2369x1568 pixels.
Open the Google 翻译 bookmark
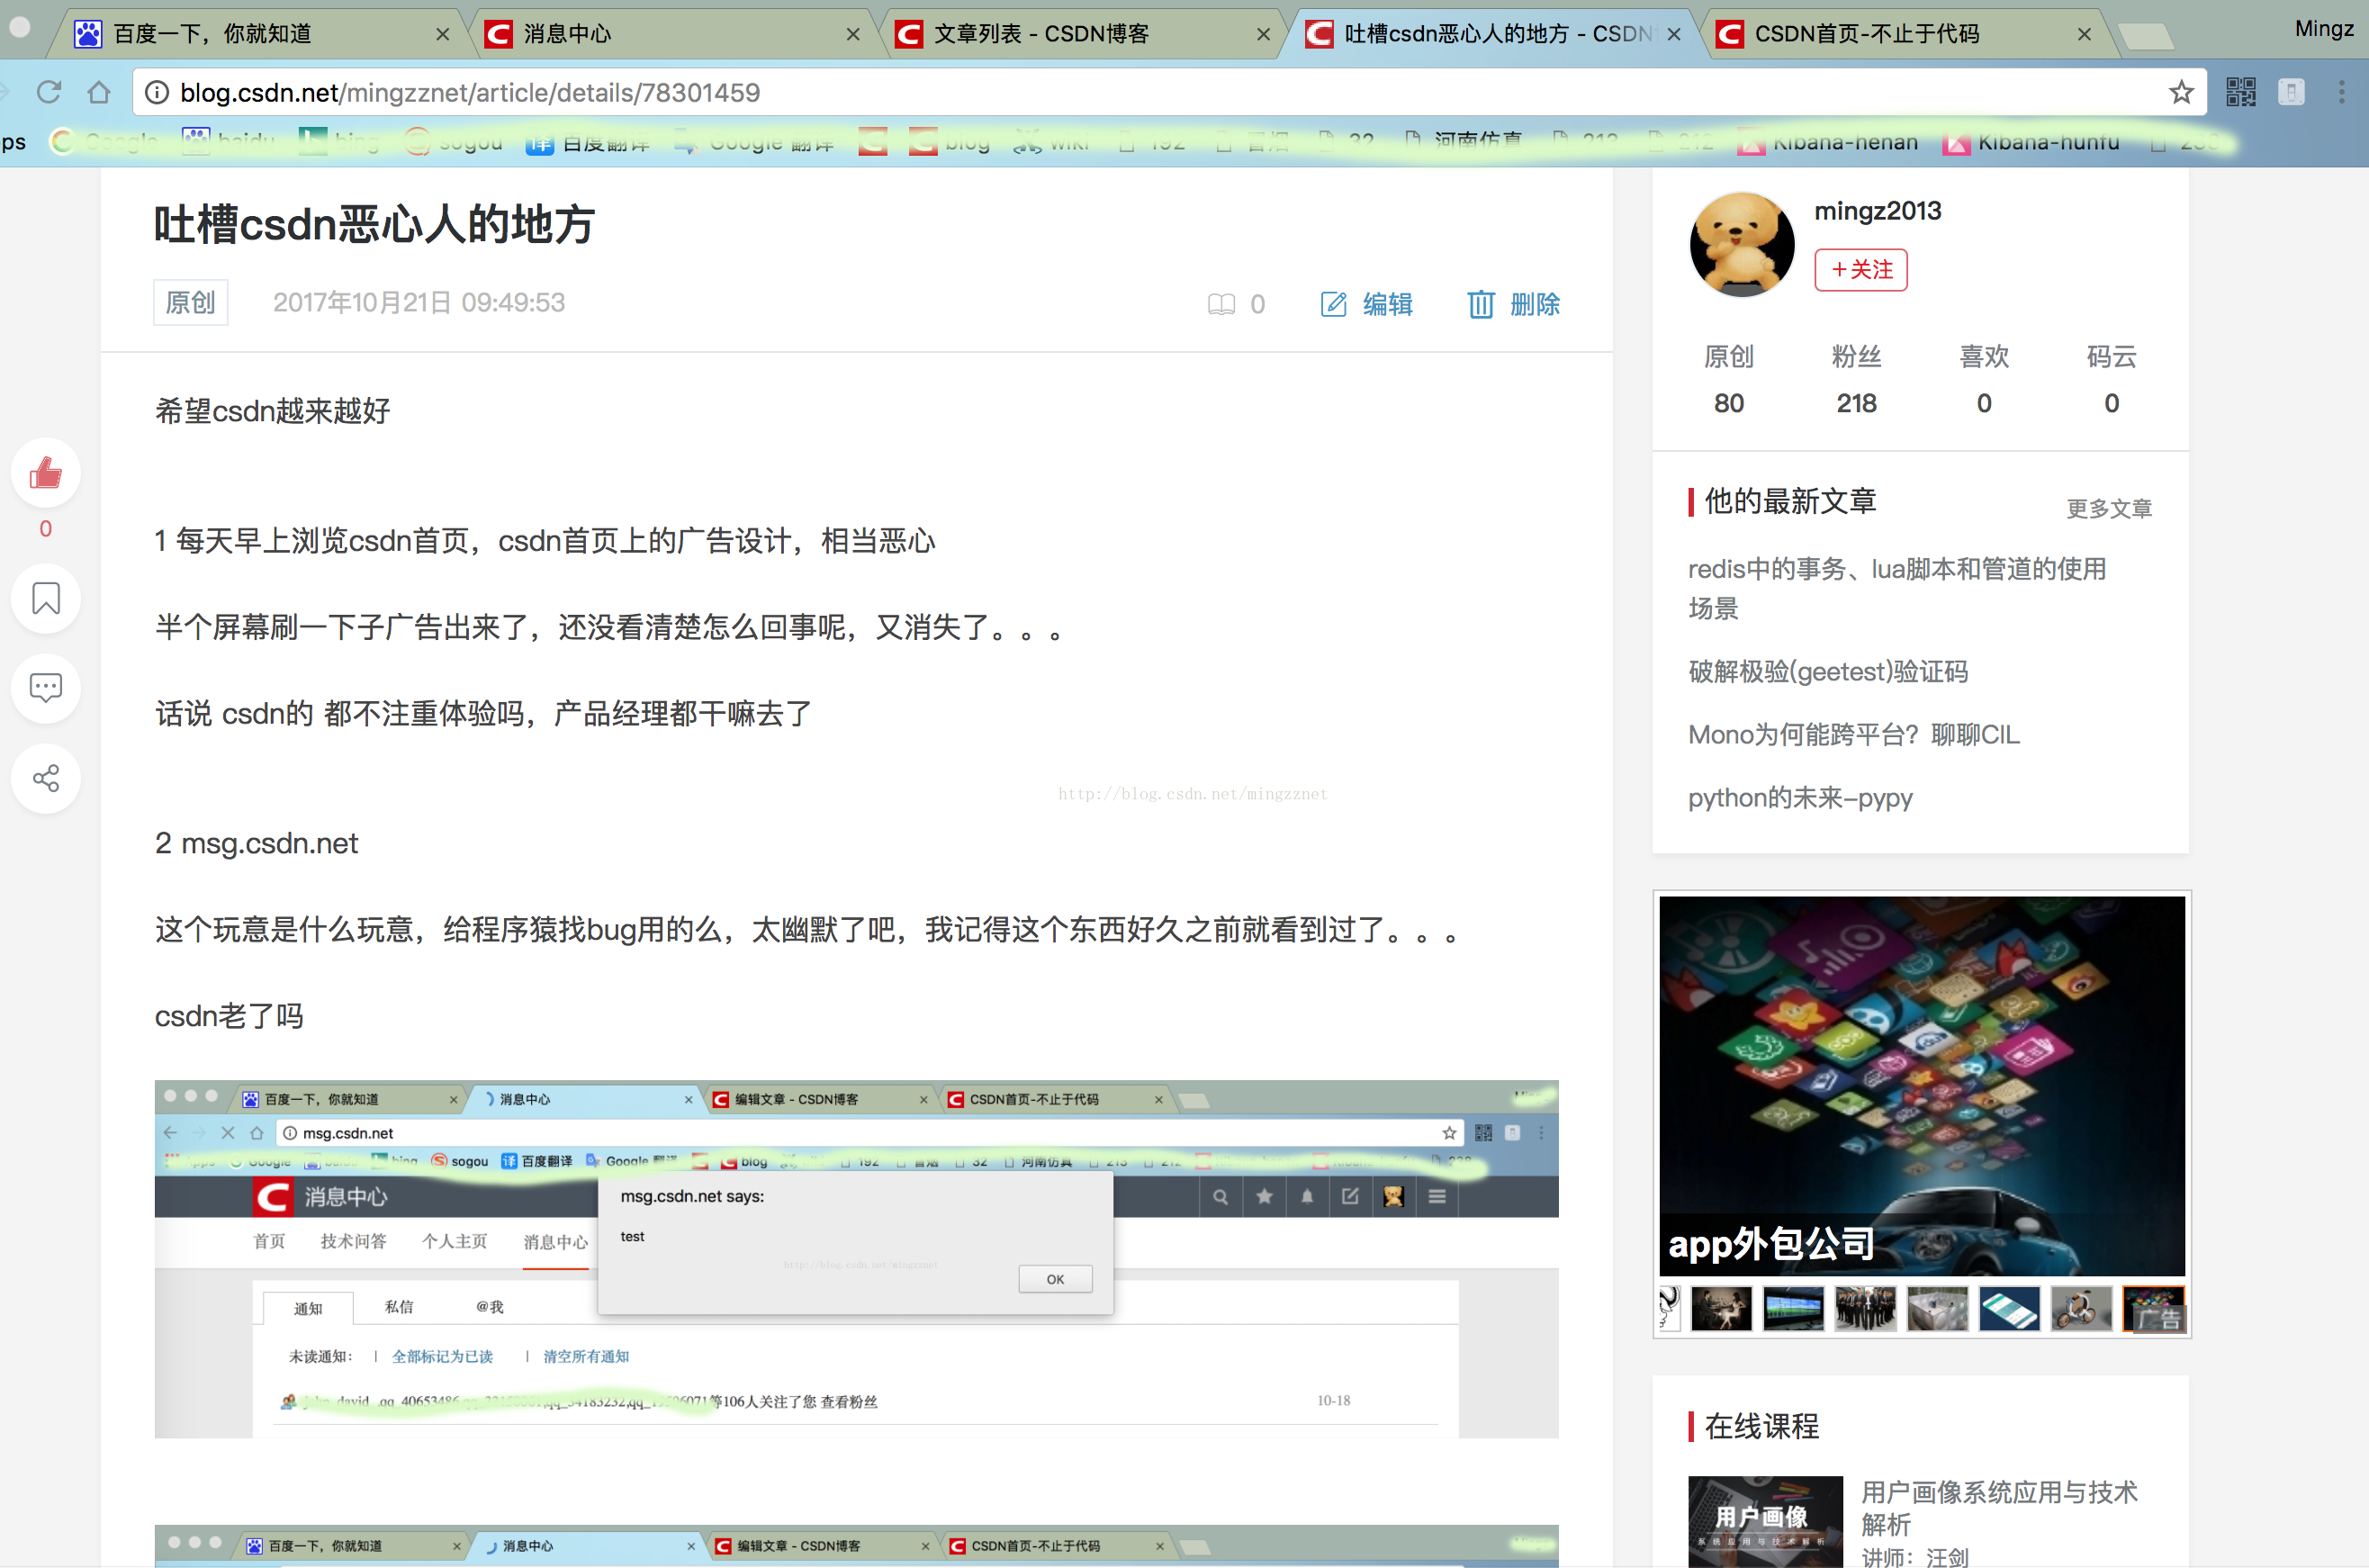[x=754, y=143]
